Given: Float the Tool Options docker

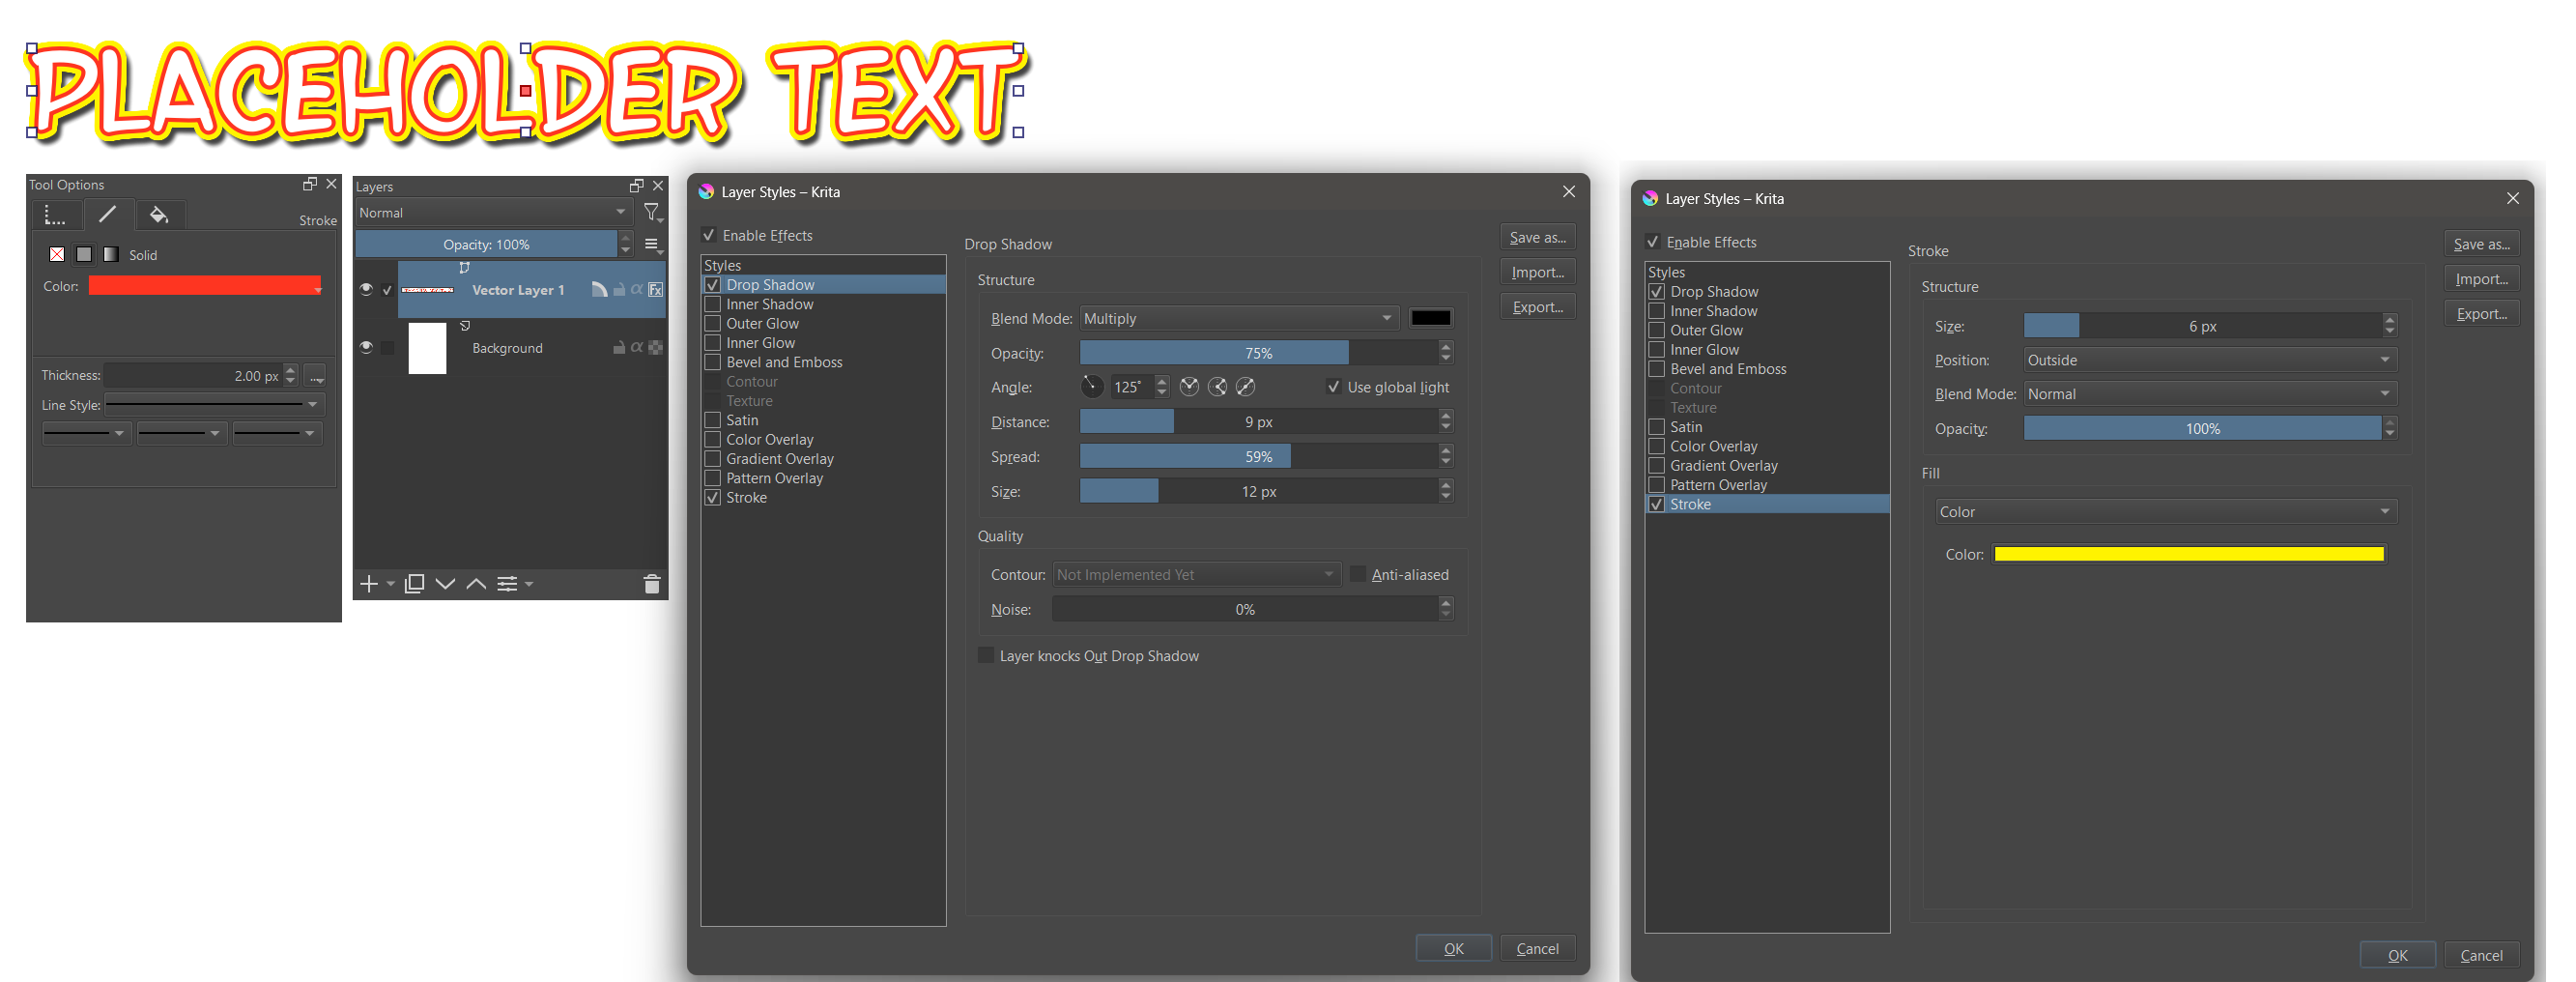Looking at the screenshot, I should click(x=310, y=184).
